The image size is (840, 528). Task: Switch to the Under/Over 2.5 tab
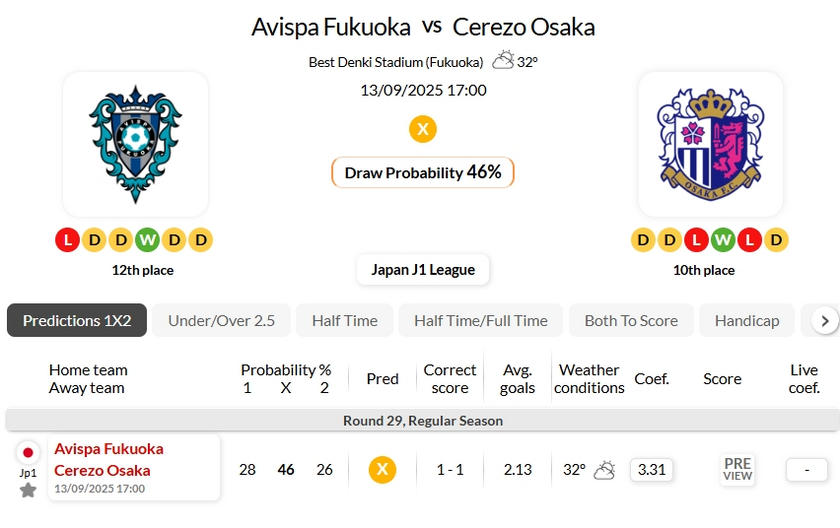tap(221, 320)
